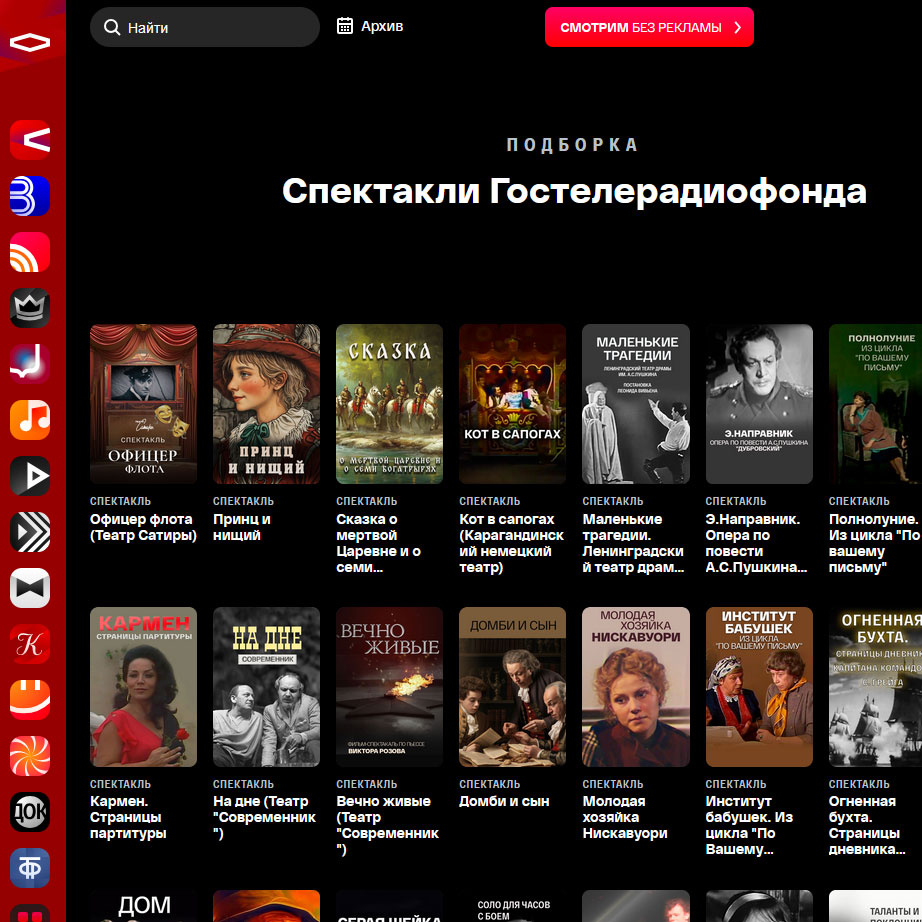The width and height of the screenshot is (922, 922).
Task: Click the Smotrim diamond logo in the sidebar
Action: [30, 42]
